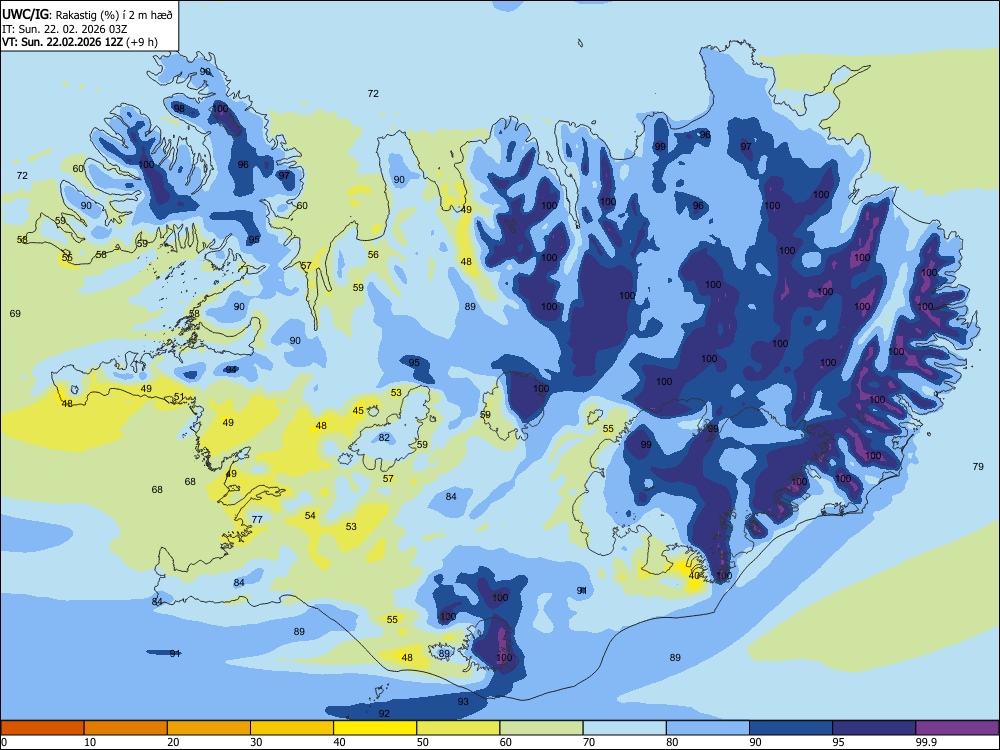Click the title 'UWC/IG: Rakastig (%) í 2 m hæð'
Viewport: 1000px width, 750px height.
(87, 14)
